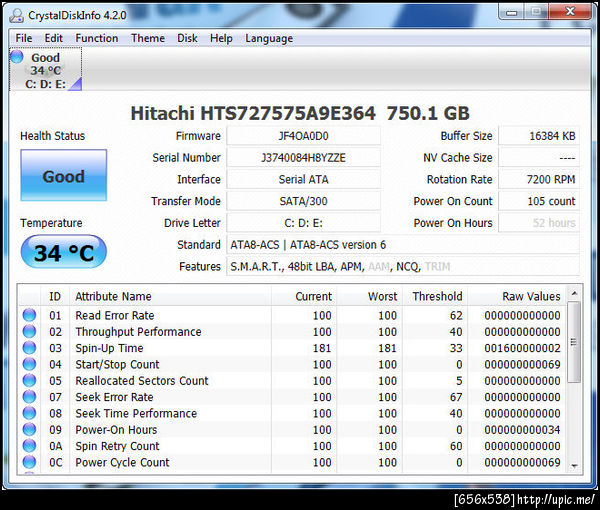Screen dimensions: 600x510
Task: Select the Read Error Rate row text
Action: pyautogui.click(x=115, y=315)
